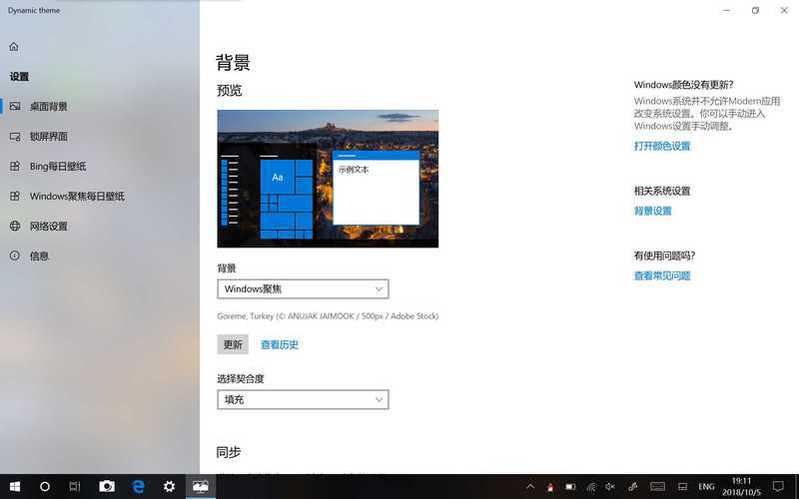Click the 查看常见问题 FAQ link

pos(661,276)
